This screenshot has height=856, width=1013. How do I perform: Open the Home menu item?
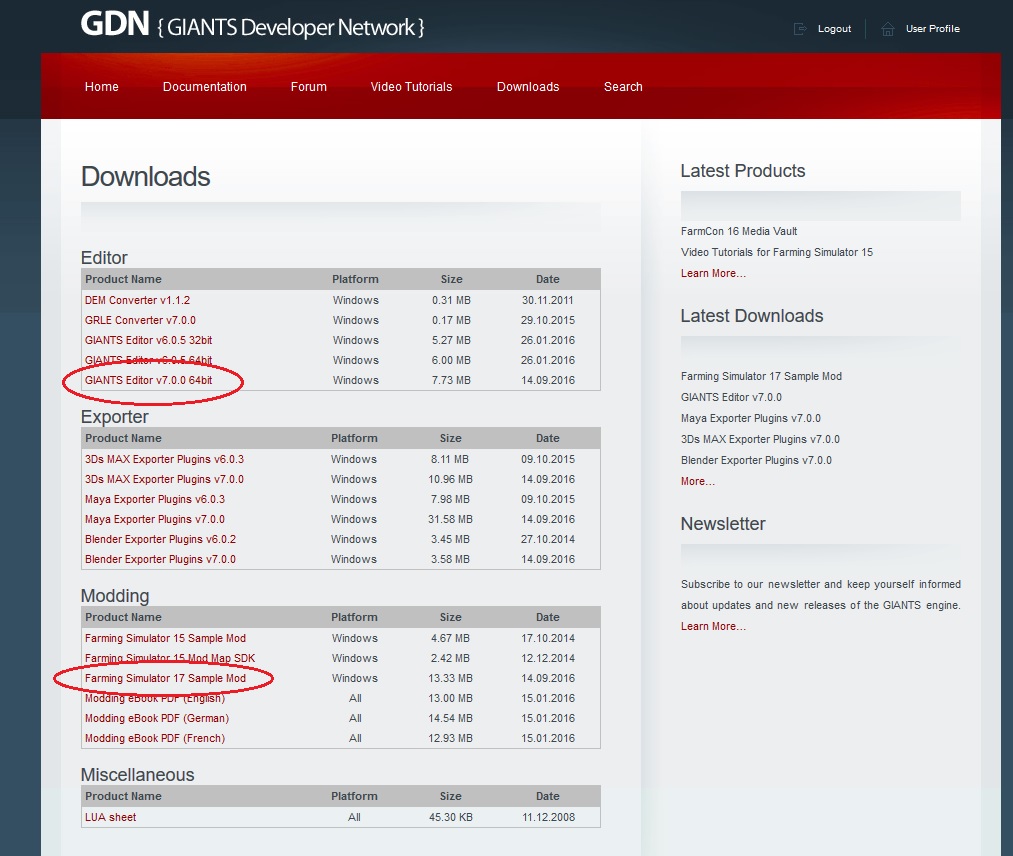tap(101, 87)
